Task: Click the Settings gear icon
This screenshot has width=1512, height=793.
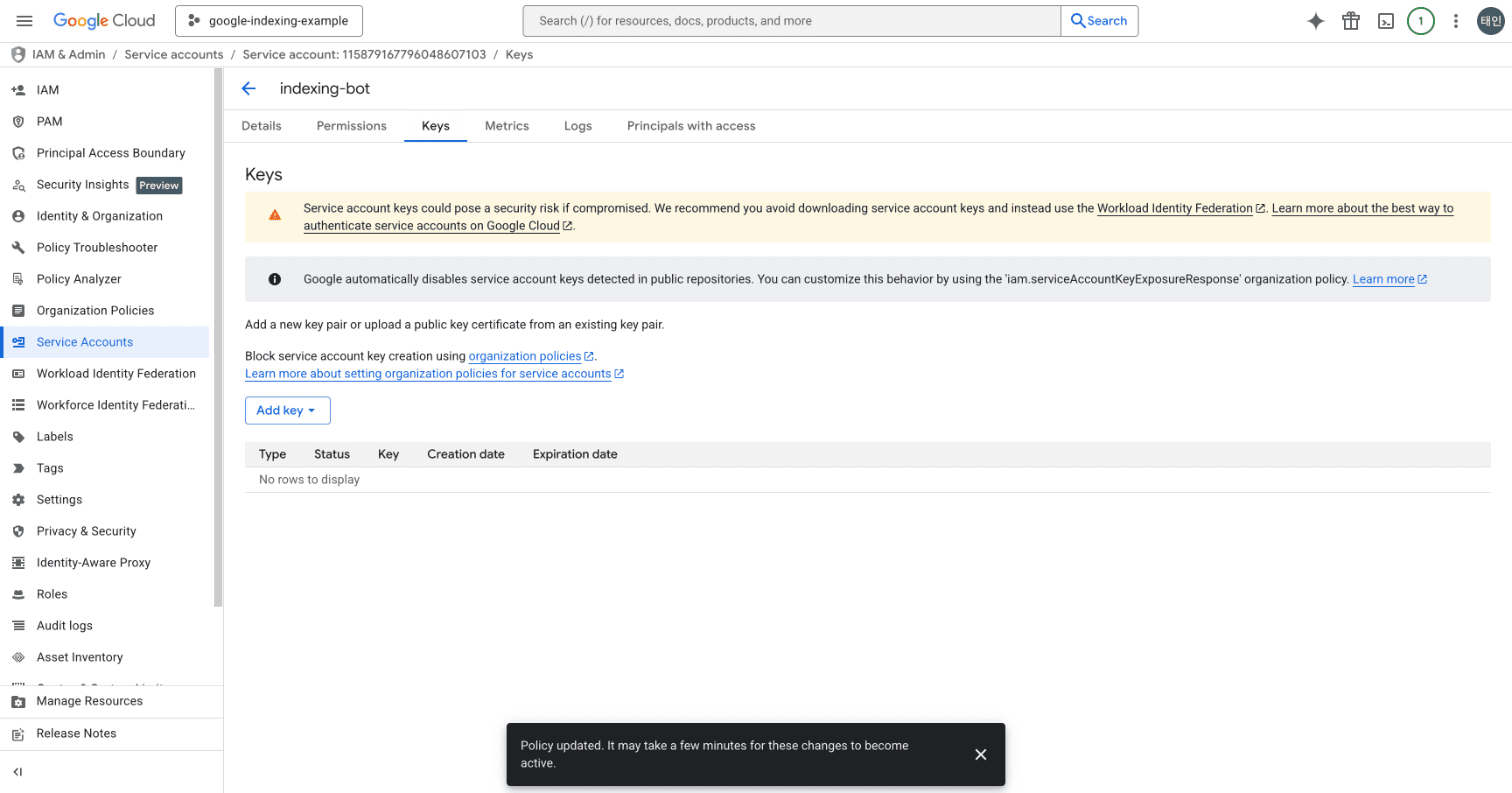Action: click(x=18, y=500)
